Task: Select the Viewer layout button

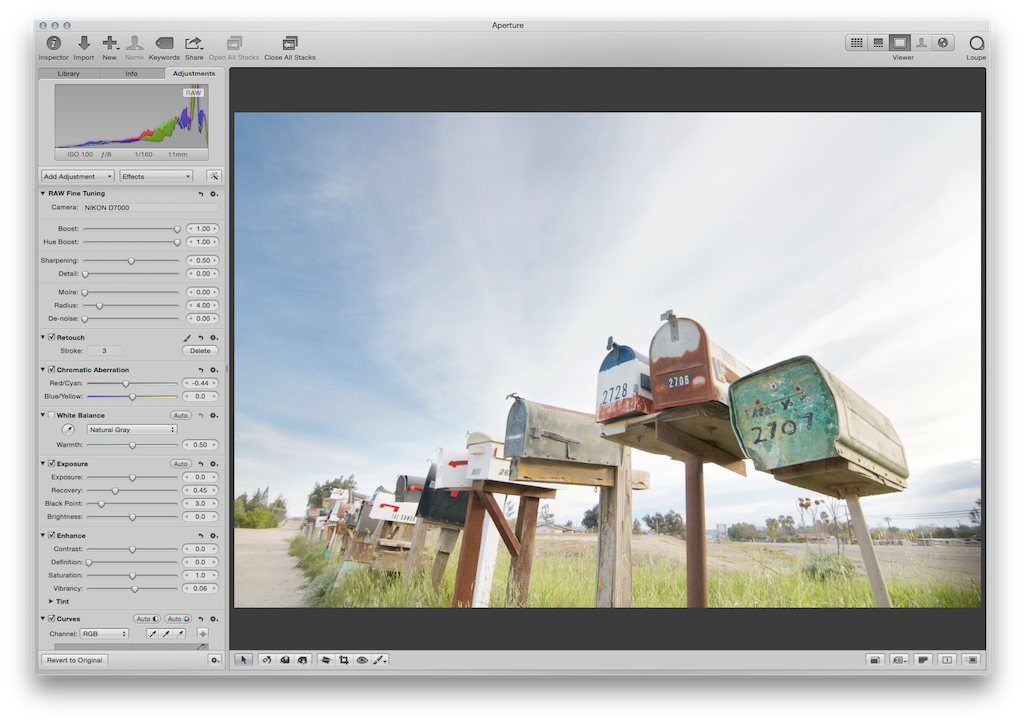Action: click(x=899, y=42)
